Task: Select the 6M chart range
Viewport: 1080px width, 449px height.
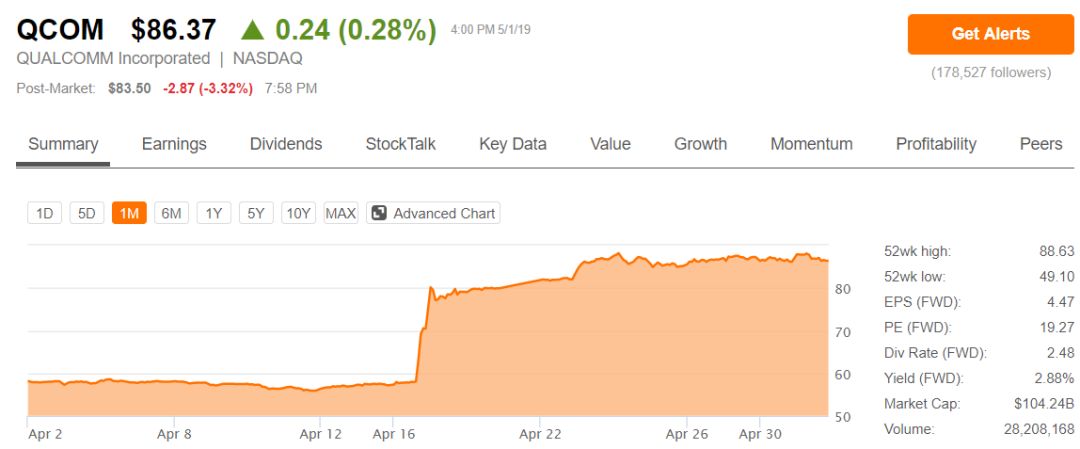Action: click(x=172, y=213)
